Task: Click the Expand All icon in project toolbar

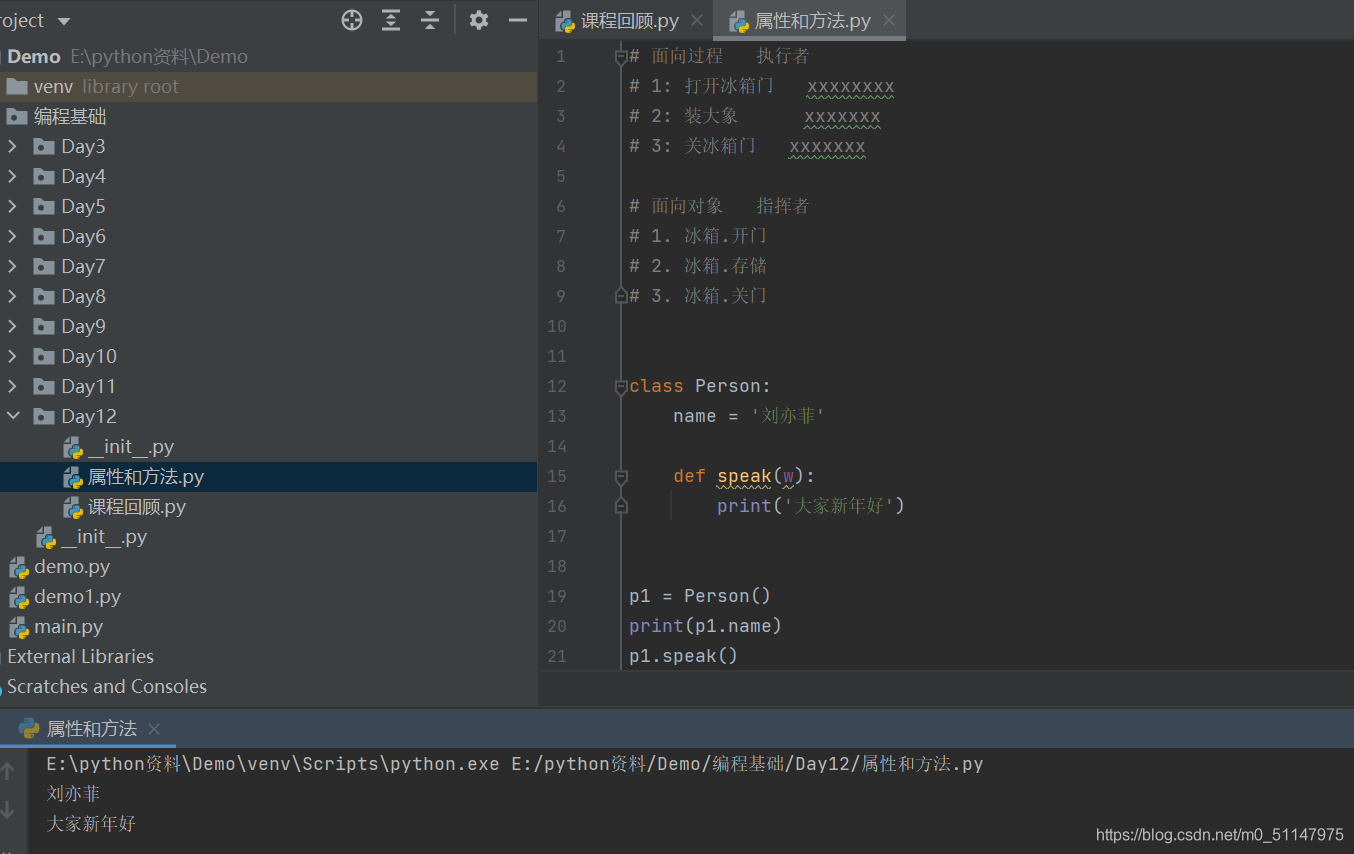Action: click(x=391, y=20)
